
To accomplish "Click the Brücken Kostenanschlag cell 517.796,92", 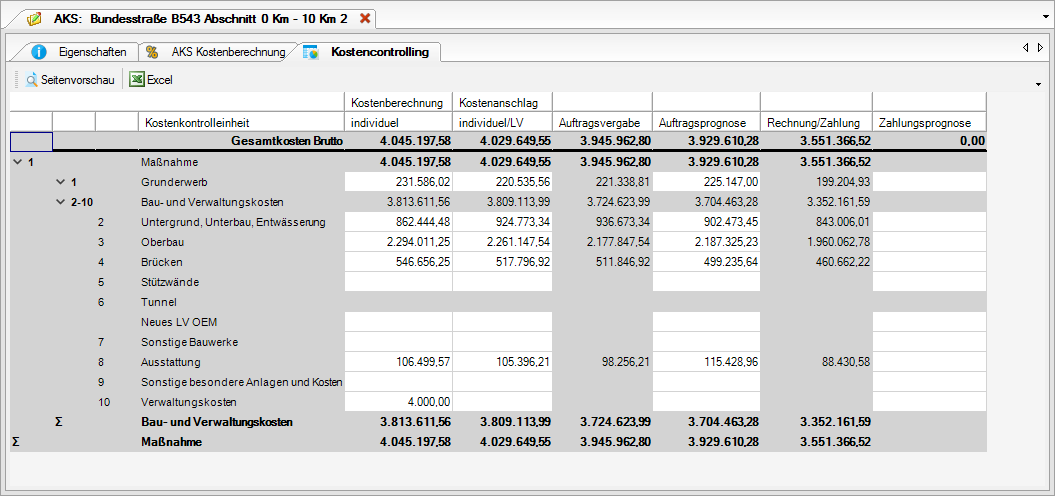I will (x=503, y=262).
